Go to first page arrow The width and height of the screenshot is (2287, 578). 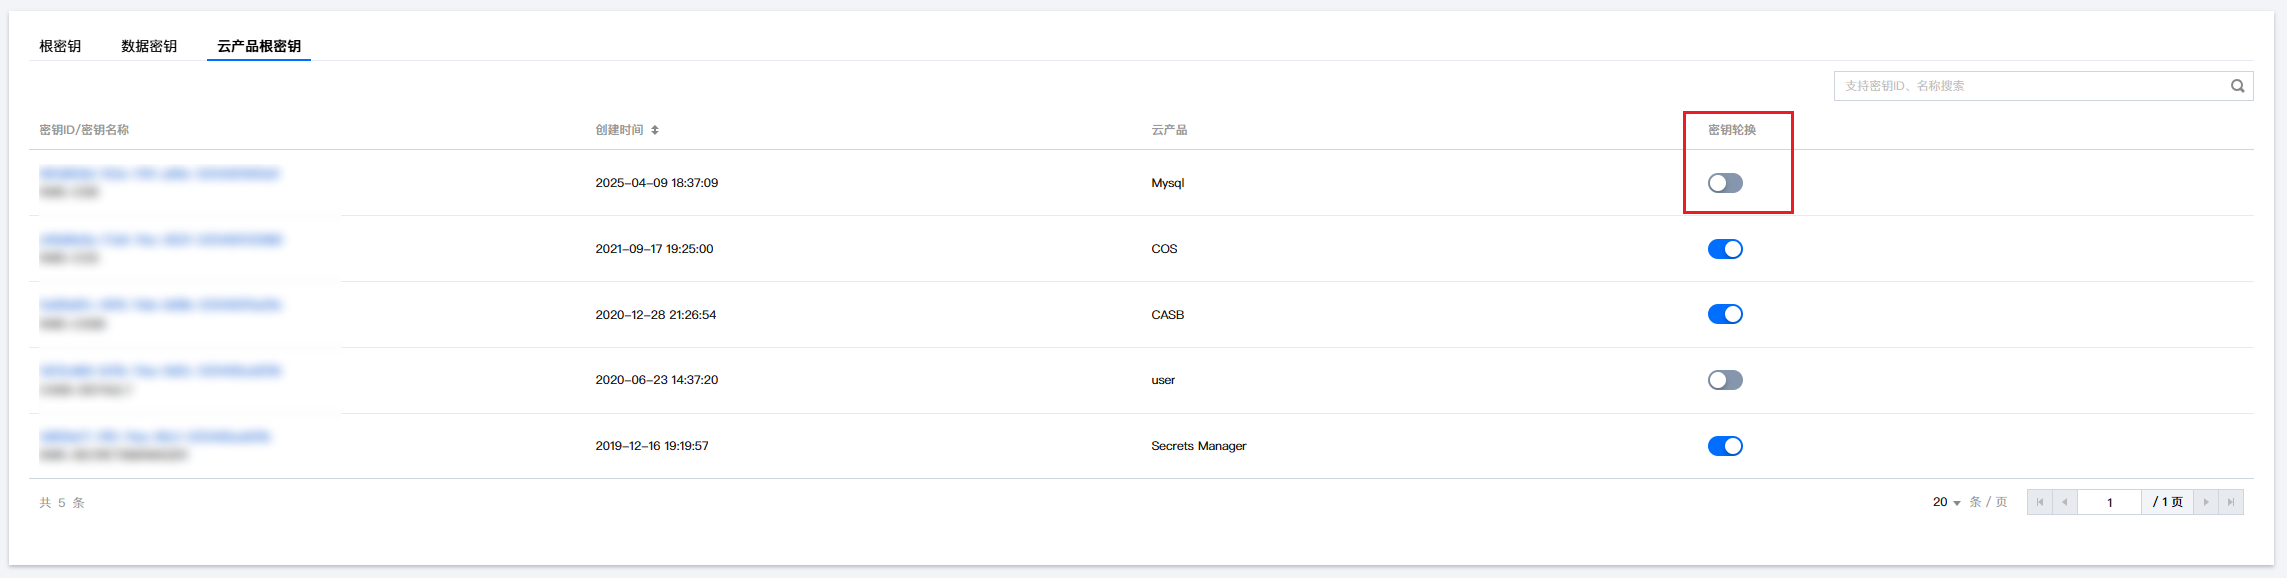(x=2040, y=502)
